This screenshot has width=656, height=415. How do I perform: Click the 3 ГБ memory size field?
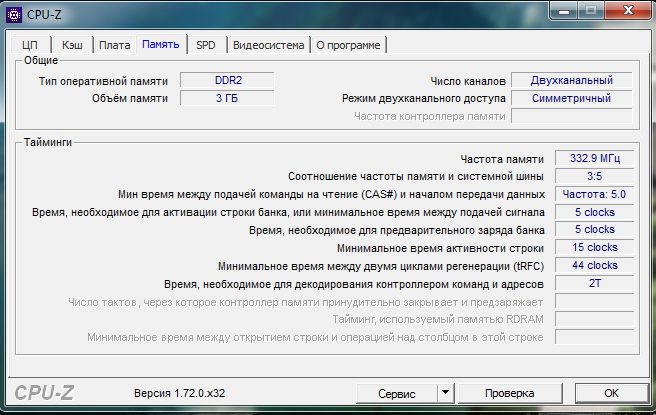[228, 98]
